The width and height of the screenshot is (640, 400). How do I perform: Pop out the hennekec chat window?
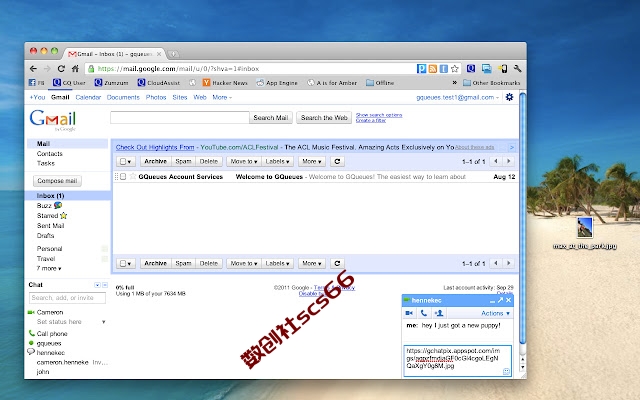[x=500, y=300]
